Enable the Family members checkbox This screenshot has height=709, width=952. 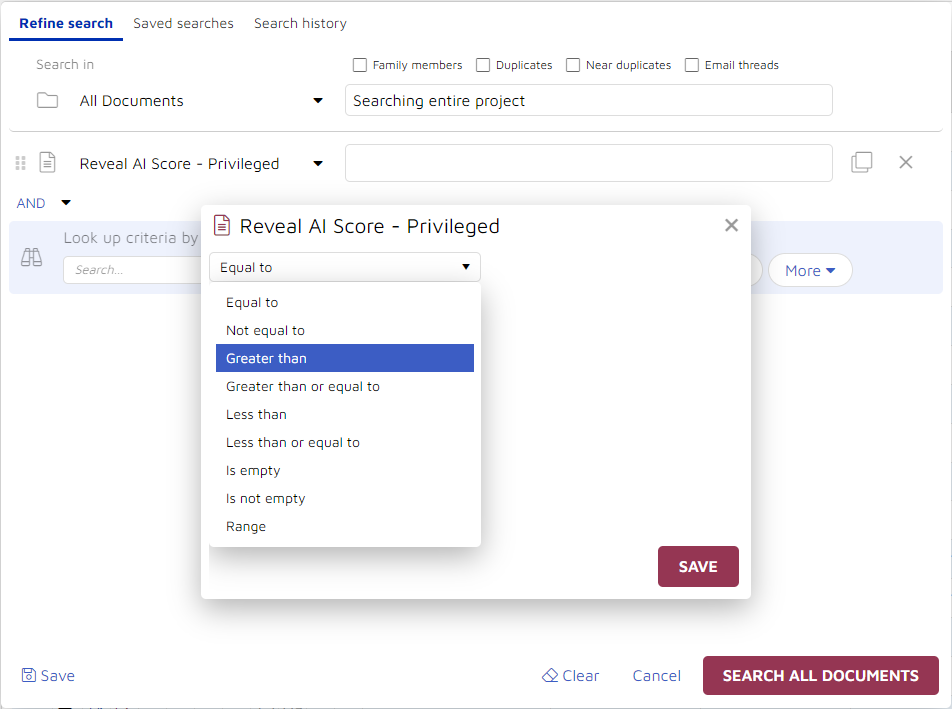coord(360,65)
